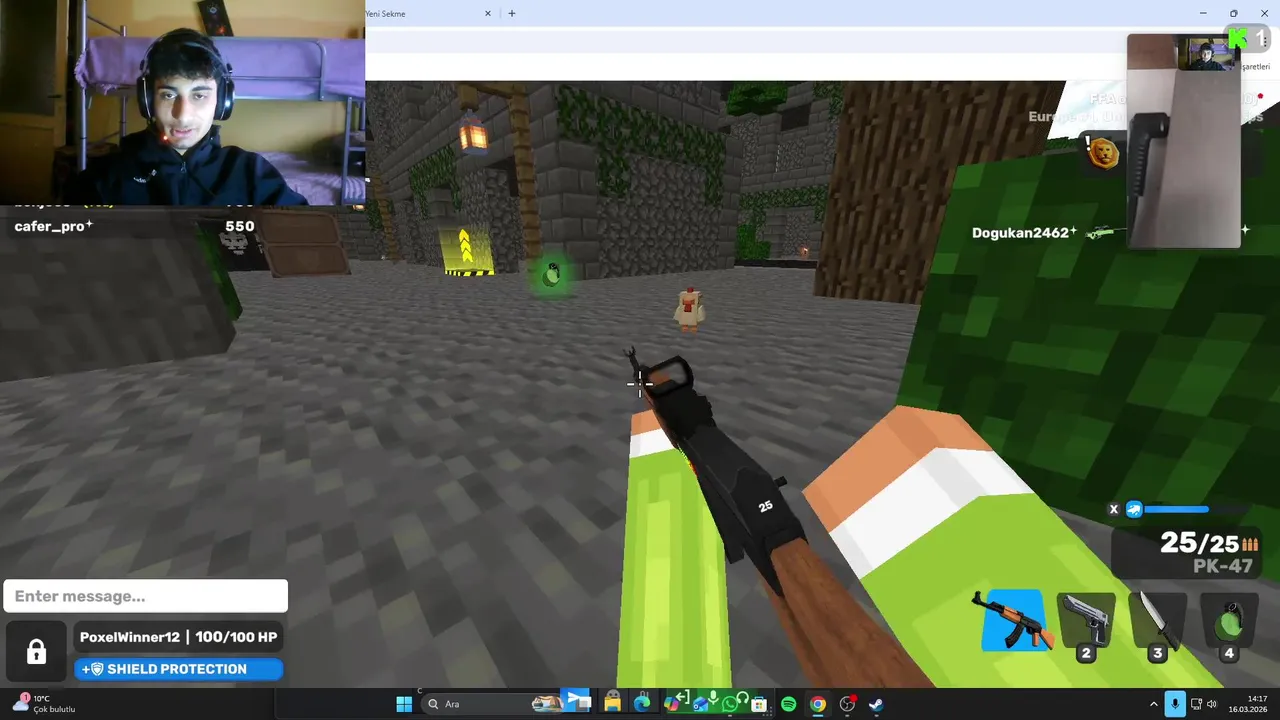This screenshot has height=720, width=1280.
Task: Show hidden system tray icons
Action: point(1154,704)
